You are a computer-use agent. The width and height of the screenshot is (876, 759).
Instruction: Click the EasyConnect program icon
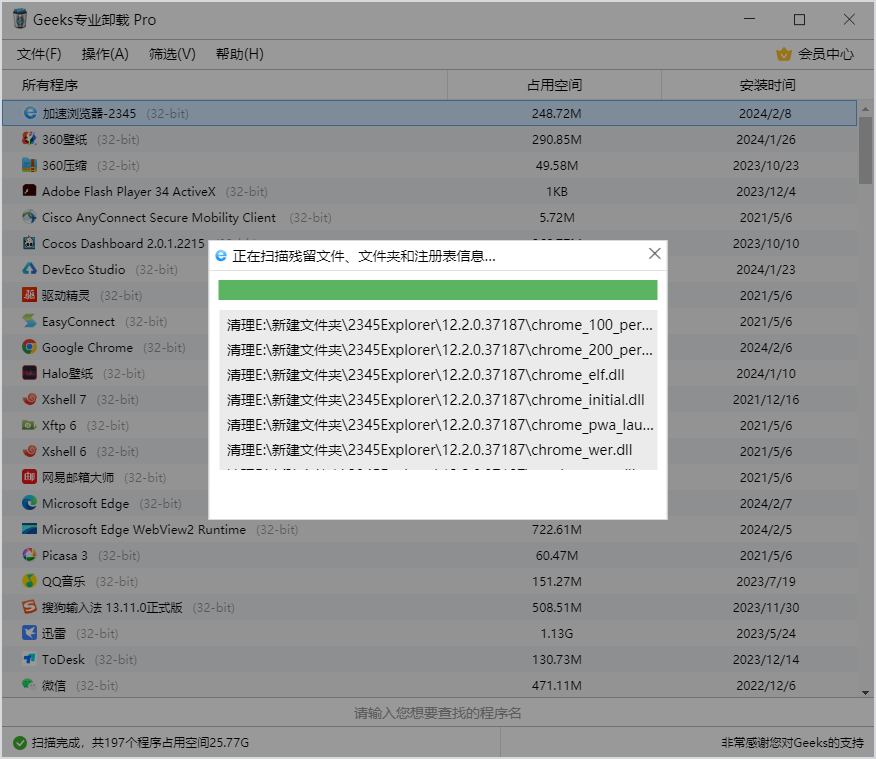29,321
